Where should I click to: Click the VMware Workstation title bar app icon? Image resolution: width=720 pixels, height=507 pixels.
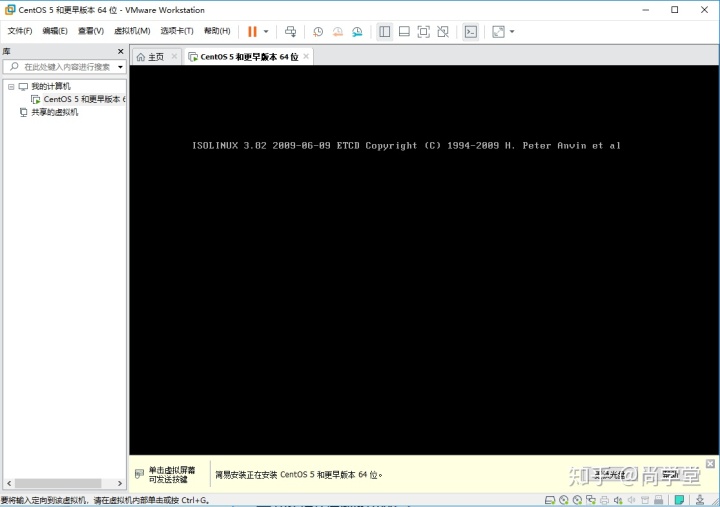pyautogui.click(x=10, y=10)
